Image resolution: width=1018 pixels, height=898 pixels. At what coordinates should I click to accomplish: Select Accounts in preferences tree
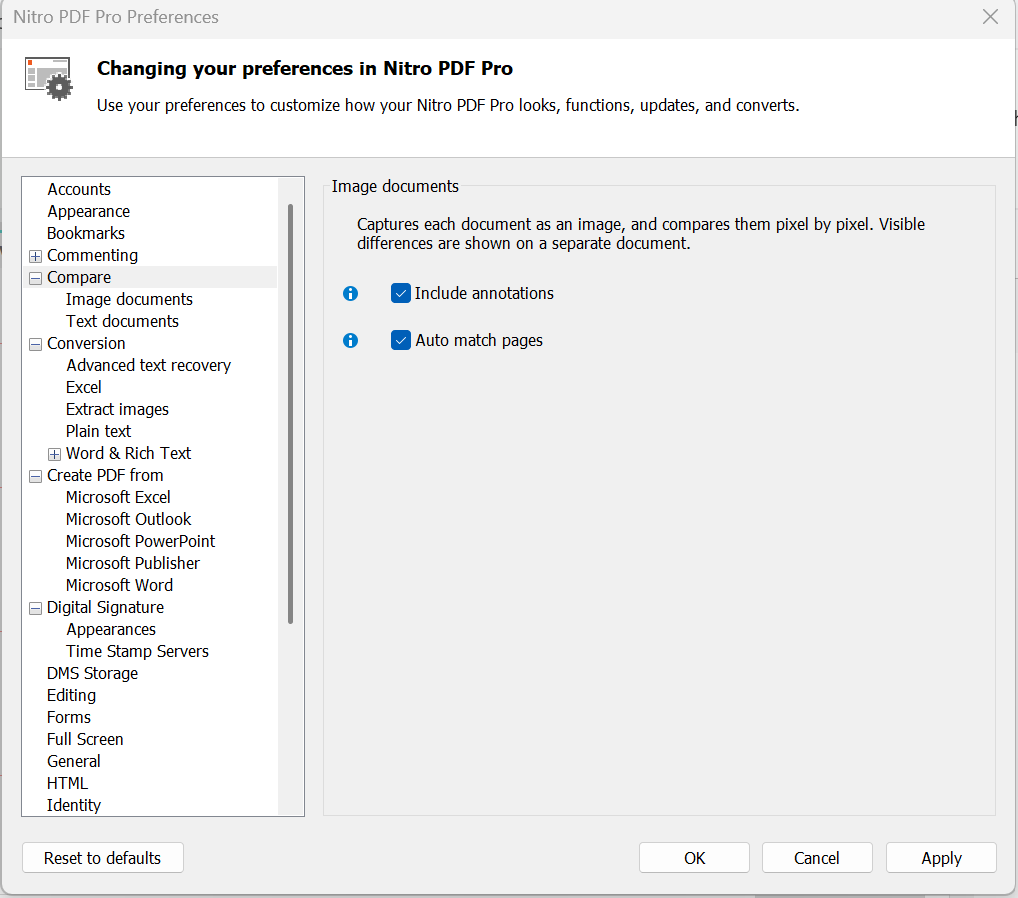(79, 189)
